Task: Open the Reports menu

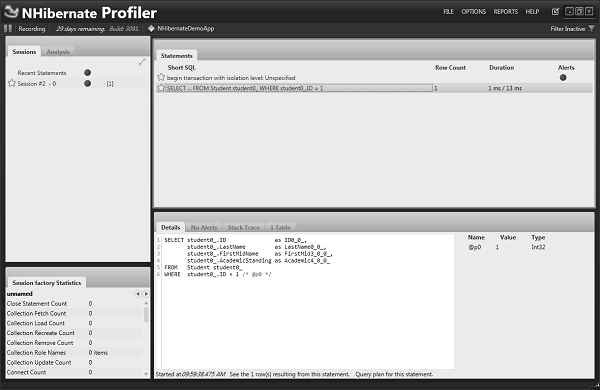Action: point(505,11)
